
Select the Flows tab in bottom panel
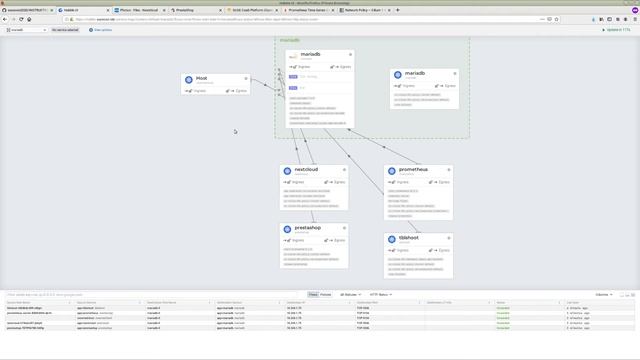click(x=313, y=295)
